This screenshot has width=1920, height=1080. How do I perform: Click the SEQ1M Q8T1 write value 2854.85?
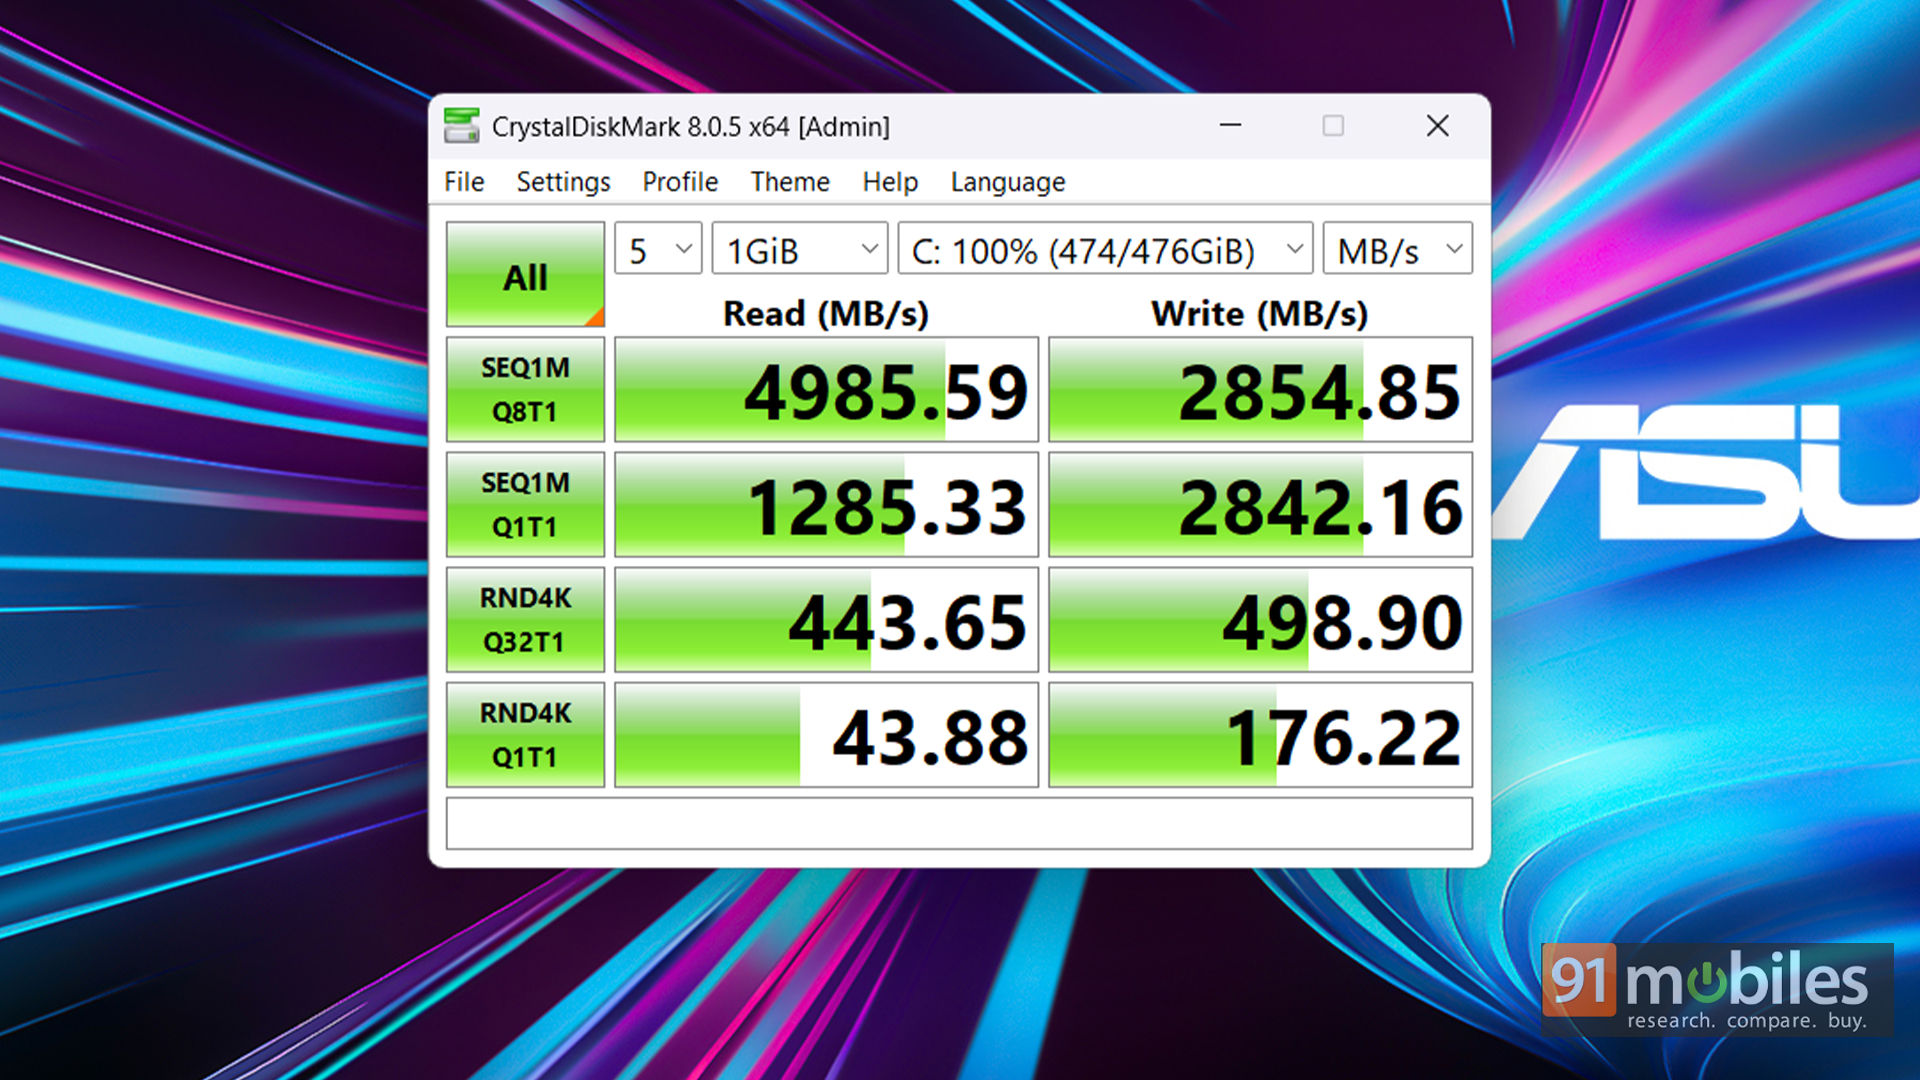(1260, 390)
